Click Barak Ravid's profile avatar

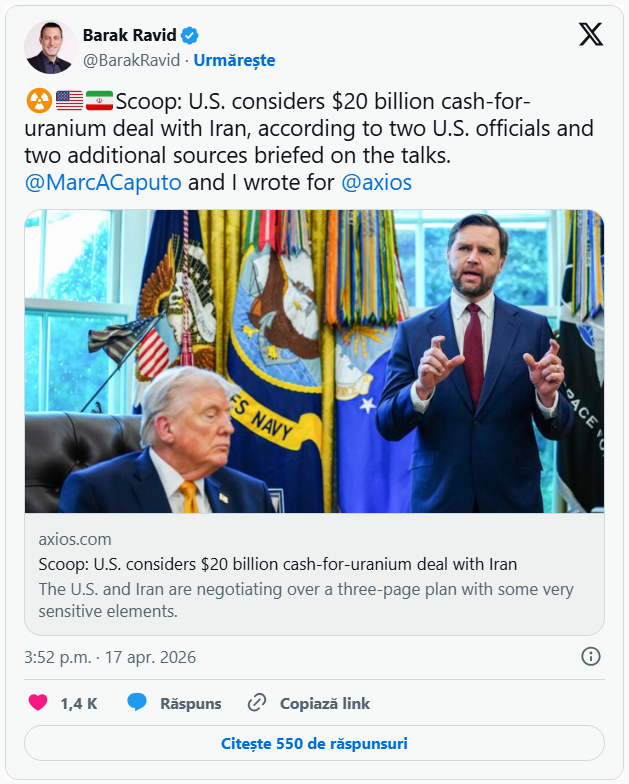(x=50, y=47)
